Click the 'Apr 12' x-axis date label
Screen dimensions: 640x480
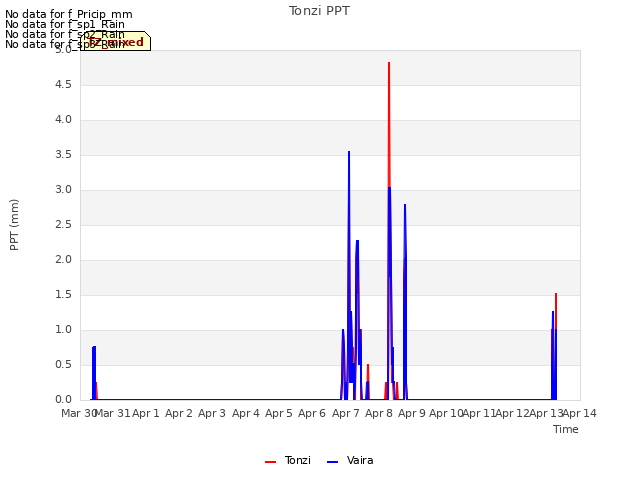(x=513, y=413)
